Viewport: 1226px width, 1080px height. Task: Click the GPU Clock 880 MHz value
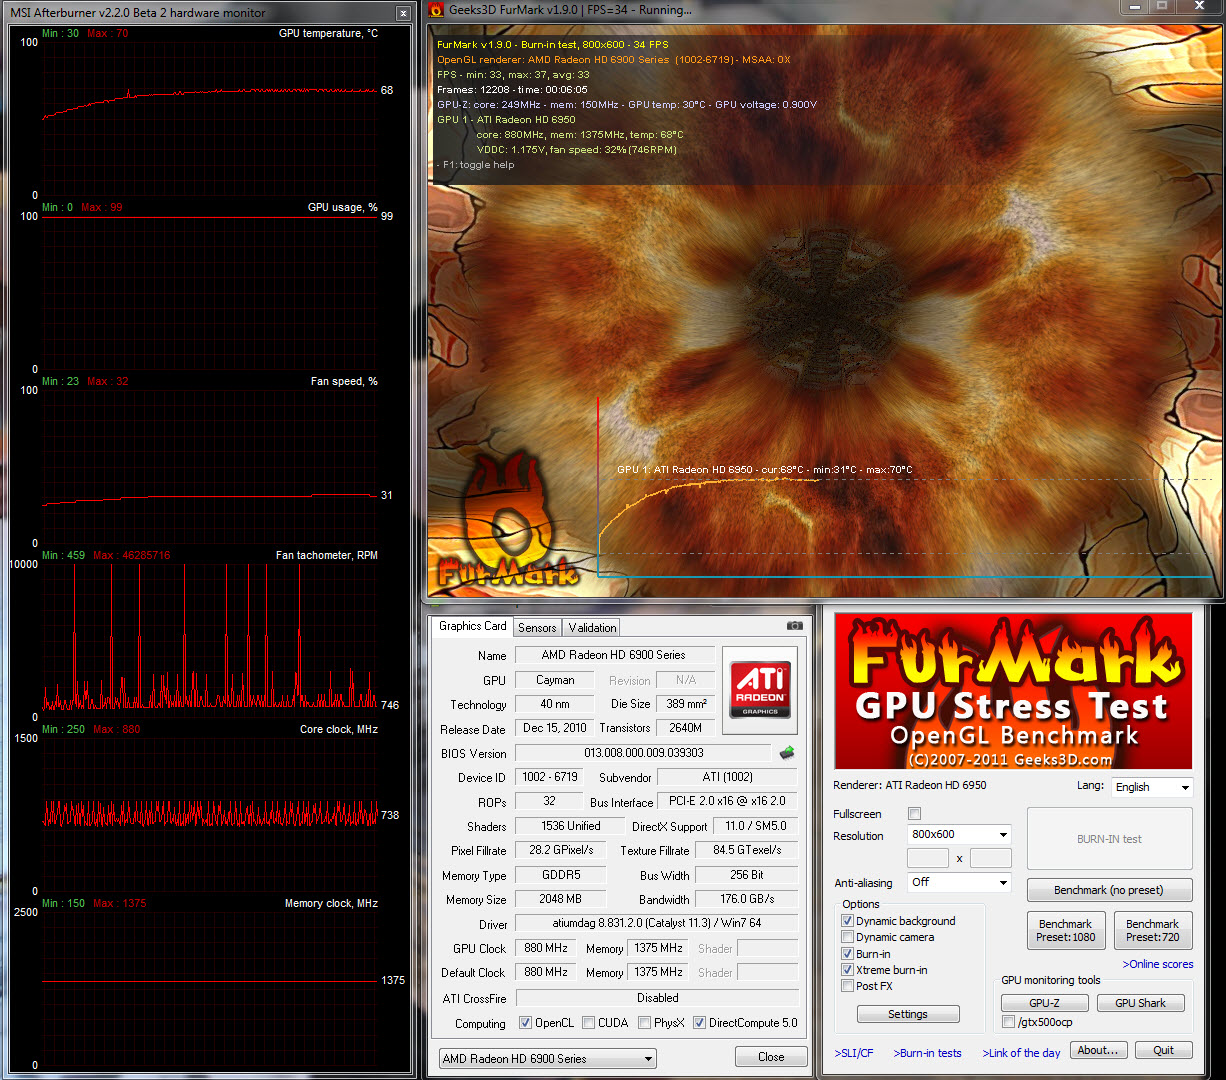pos(546,948)
